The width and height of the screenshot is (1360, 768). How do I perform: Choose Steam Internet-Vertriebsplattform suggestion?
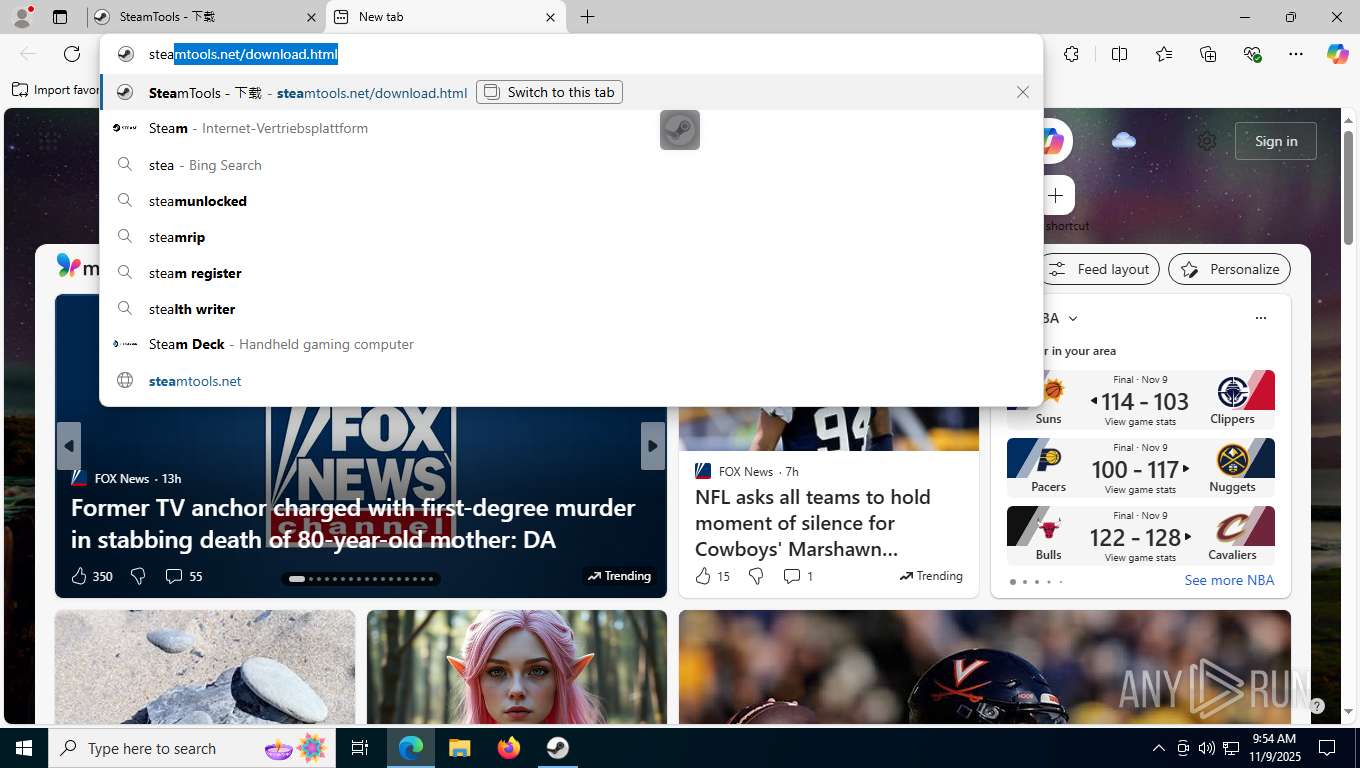[571, 128]
